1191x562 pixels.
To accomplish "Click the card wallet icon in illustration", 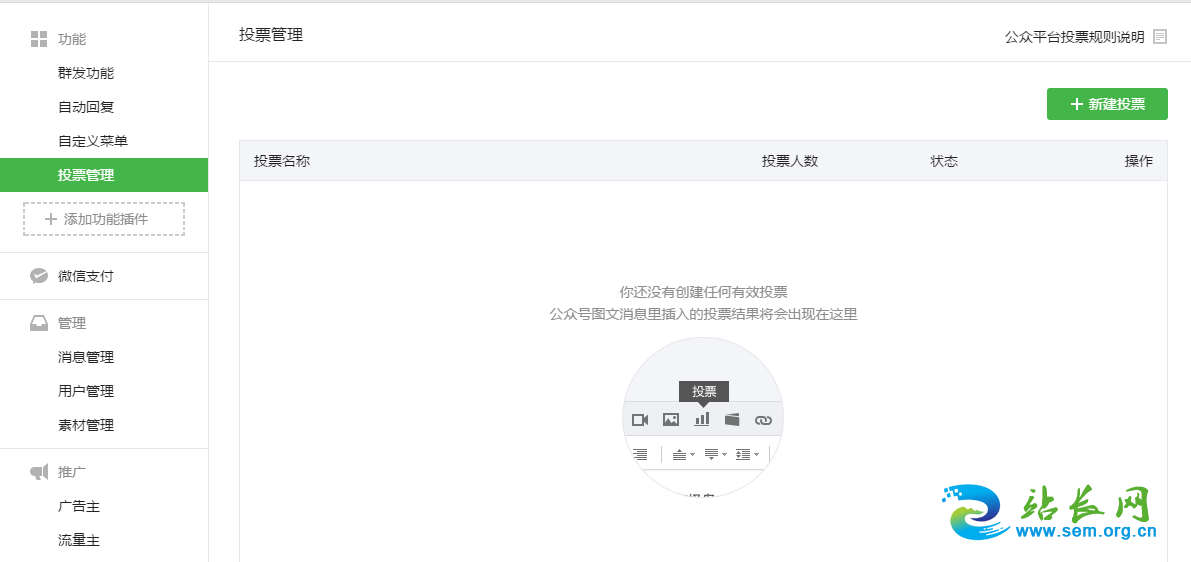I will (732, 420).
